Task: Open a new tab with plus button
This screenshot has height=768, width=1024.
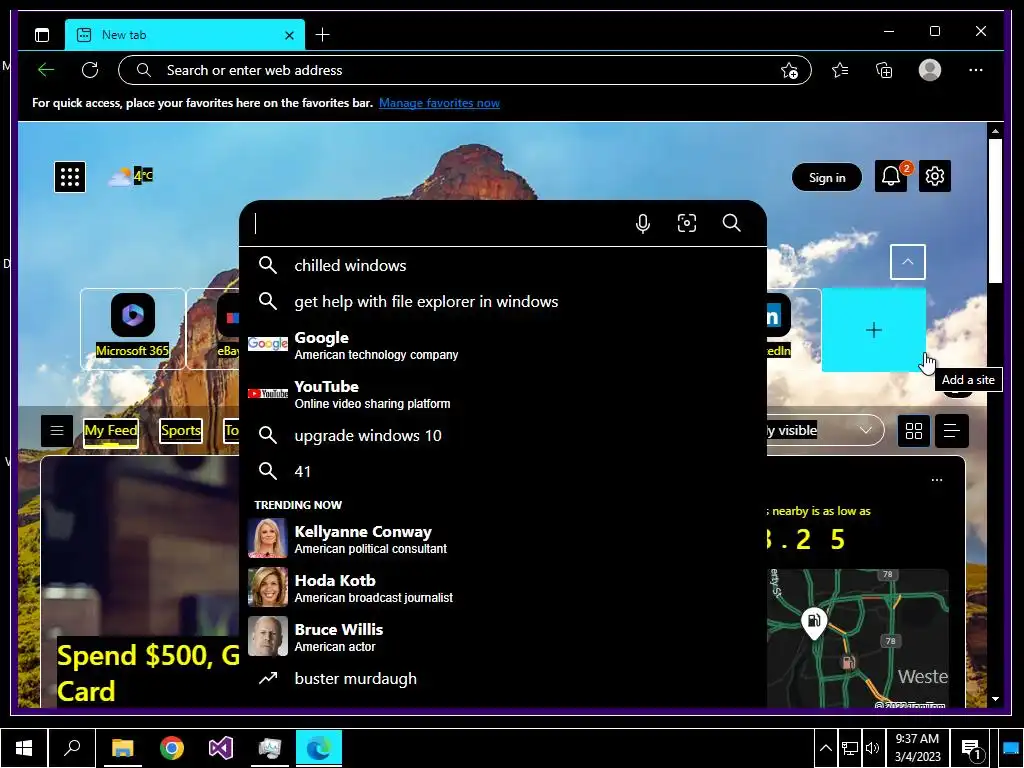Action: pyautogui.click(x=323, y=35)
